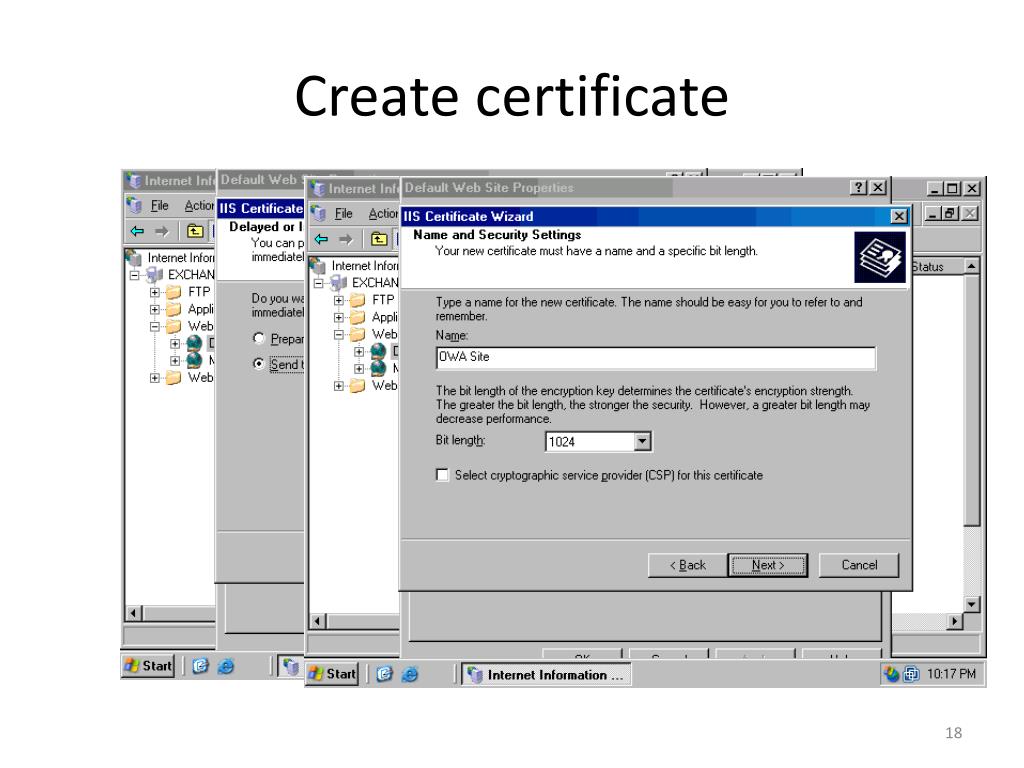Select EXCHAN server icon in rear-left IIS tree
This screenshot has height=768, width=1024.
(x=154, y=275)
